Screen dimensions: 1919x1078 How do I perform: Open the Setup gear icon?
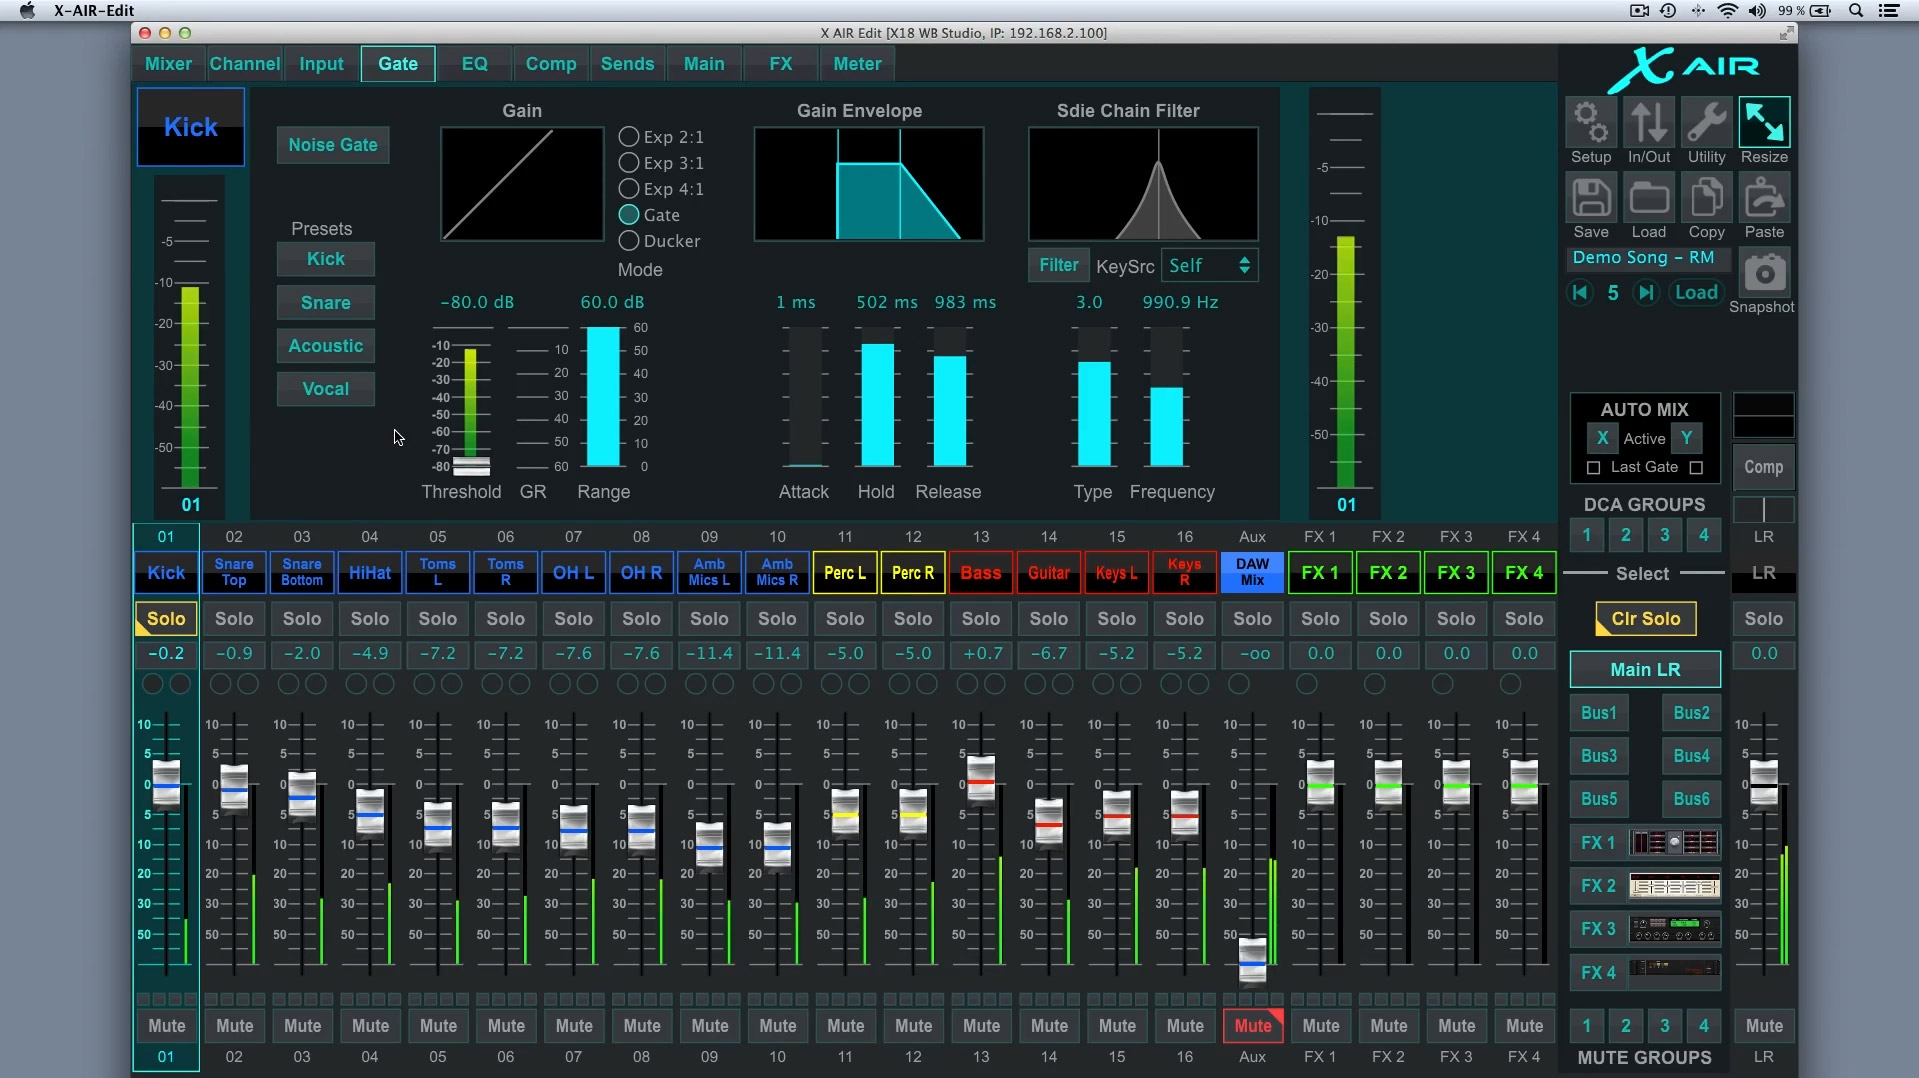pos(1590,123)
